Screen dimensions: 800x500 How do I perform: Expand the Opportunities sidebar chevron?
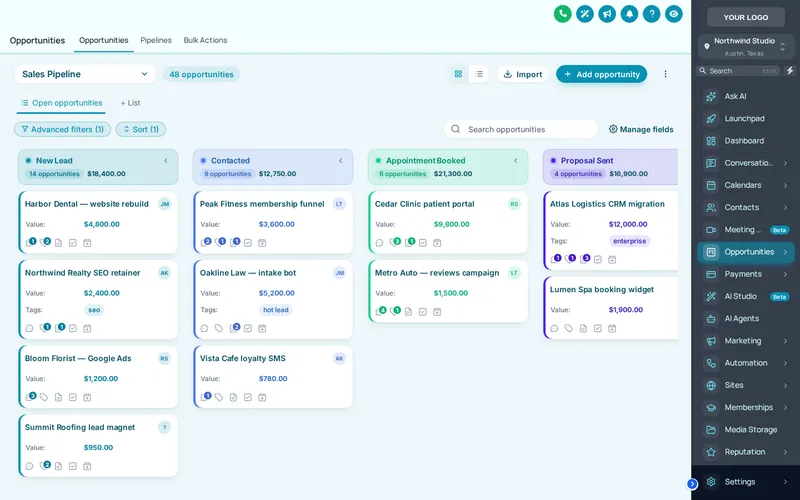click(x=785, y=252)
